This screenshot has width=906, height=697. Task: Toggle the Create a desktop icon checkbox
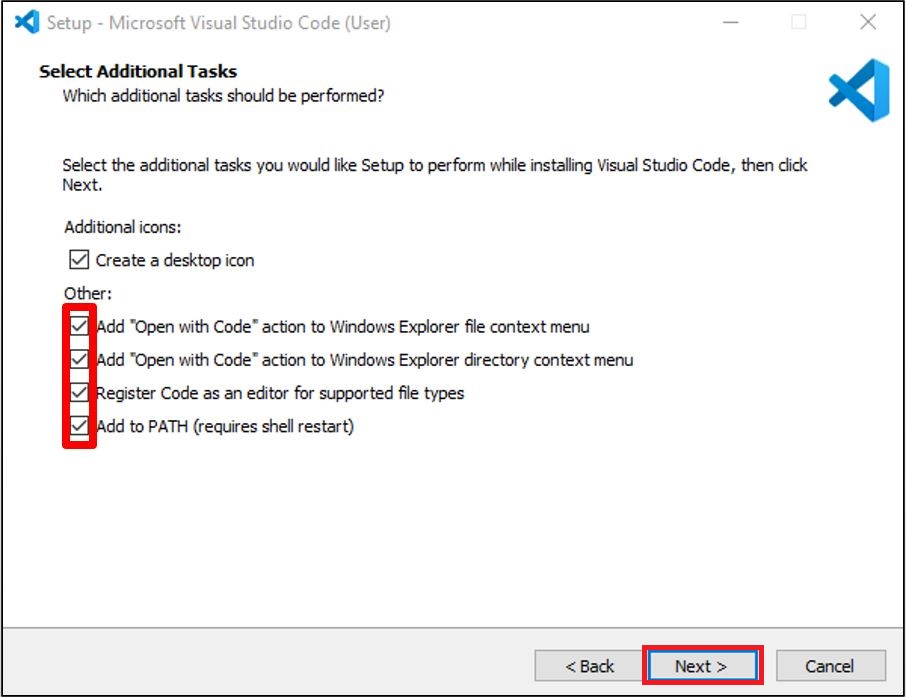tap(79, 260)
